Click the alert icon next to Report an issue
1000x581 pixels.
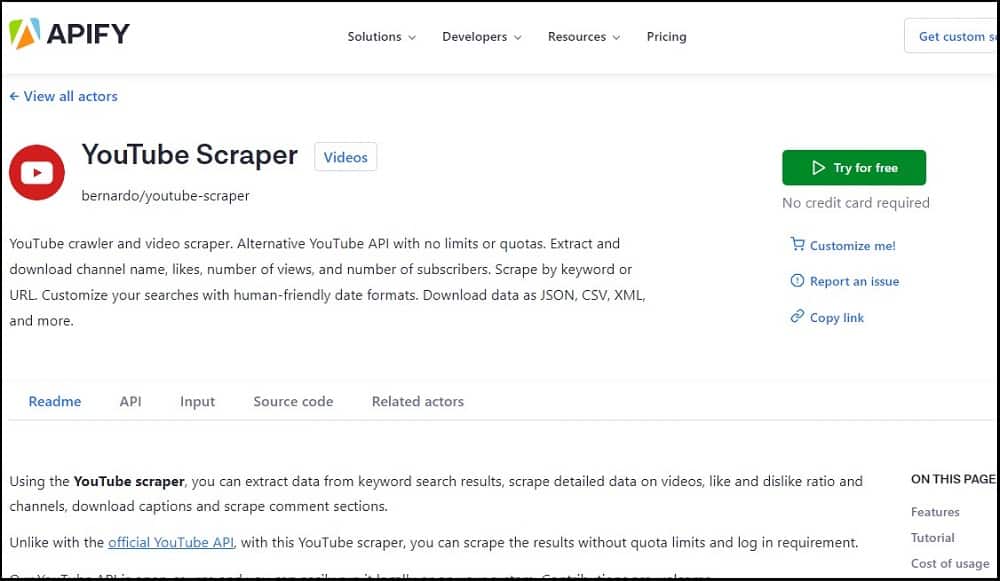(x=797, y=281)
